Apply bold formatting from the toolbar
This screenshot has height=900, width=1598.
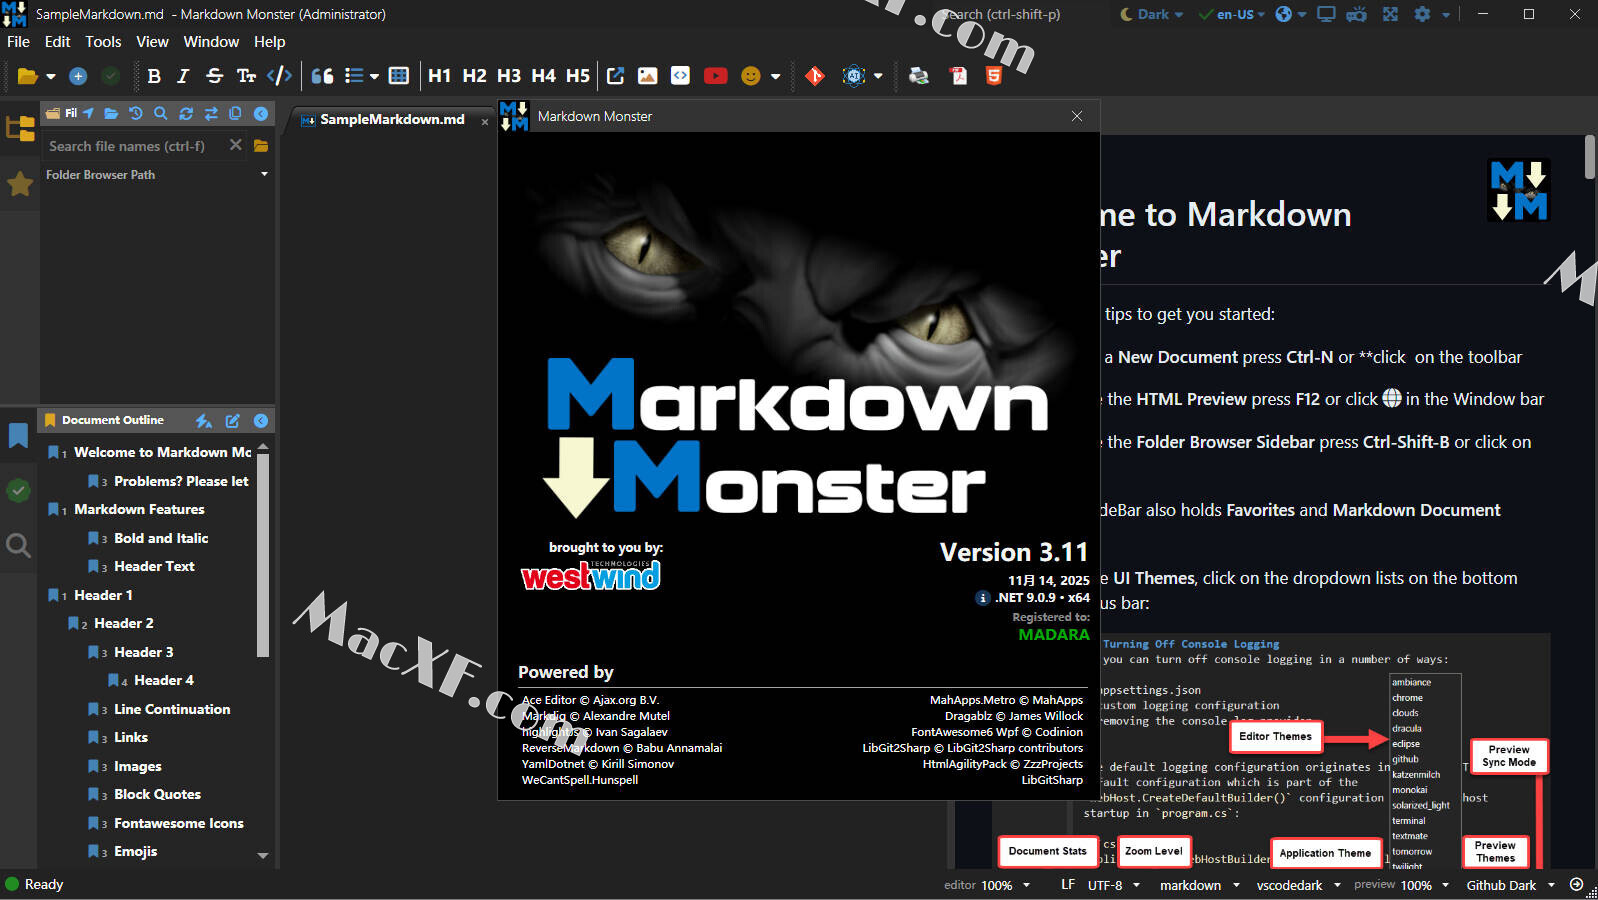point(154,76)
